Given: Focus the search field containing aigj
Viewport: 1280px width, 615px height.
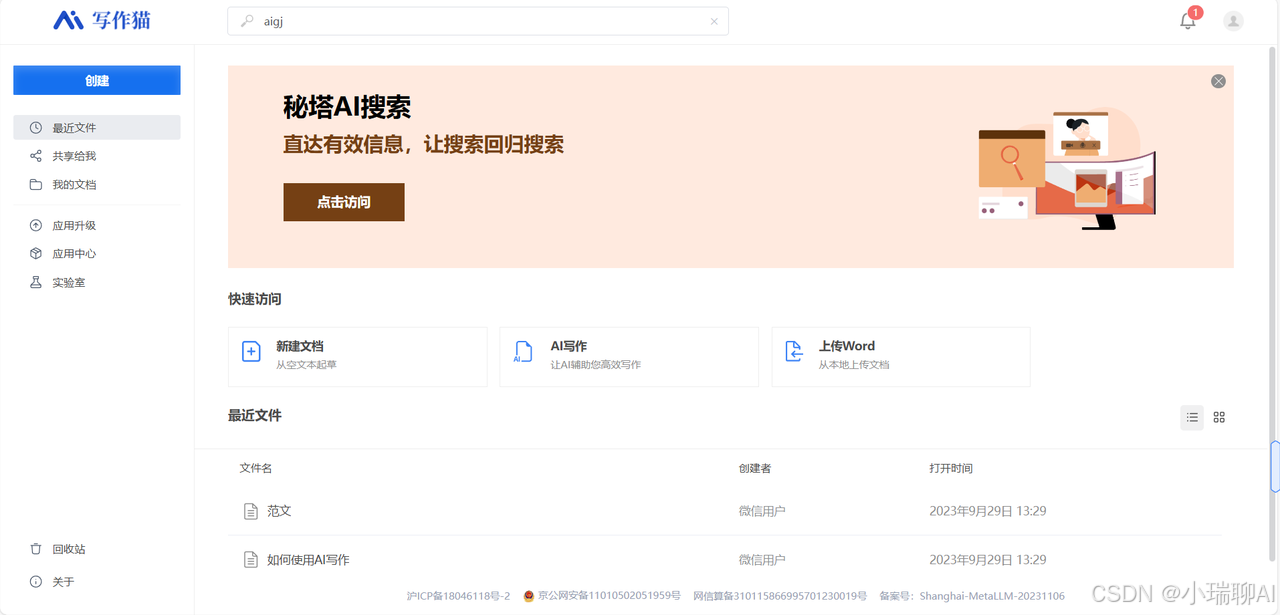Looking at the screenshot, I should 478,21.
